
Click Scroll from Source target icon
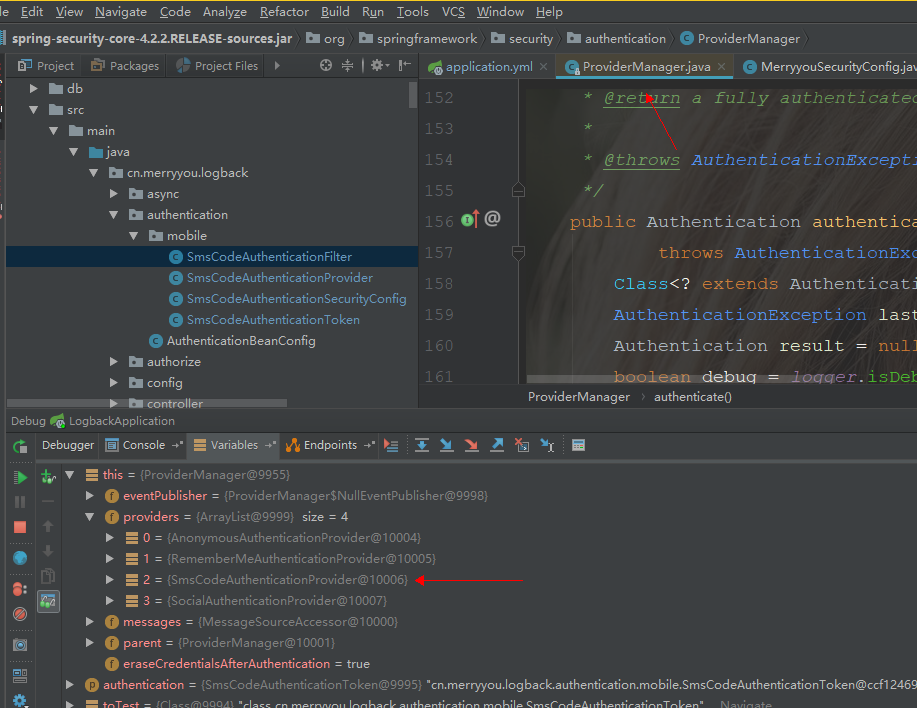pos(326,65)
